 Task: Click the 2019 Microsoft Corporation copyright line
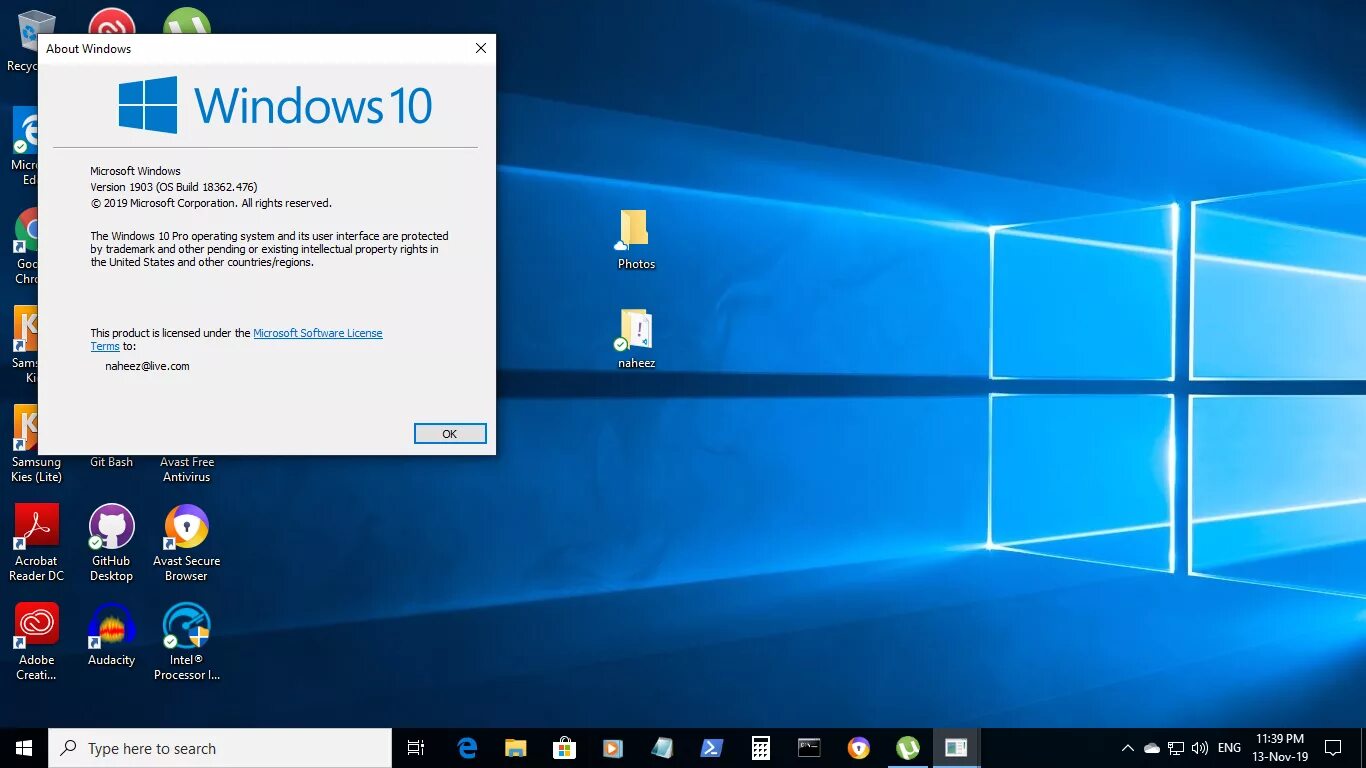[x=211, y=203]
